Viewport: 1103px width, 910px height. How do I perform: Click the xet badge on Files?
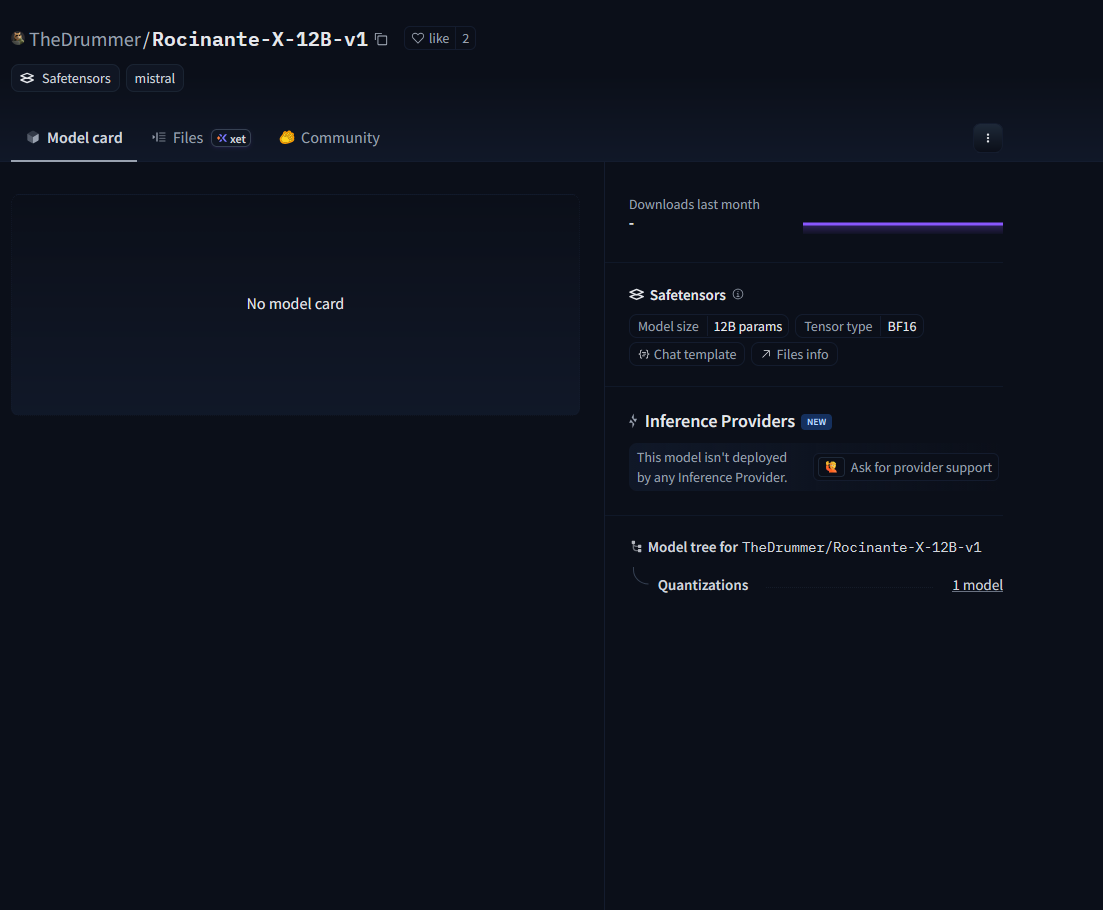231,139
